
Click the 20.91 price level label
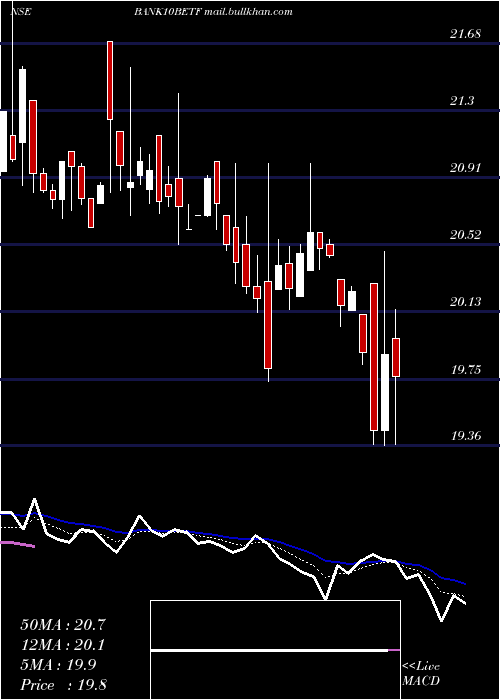click(x=465, y=168)
